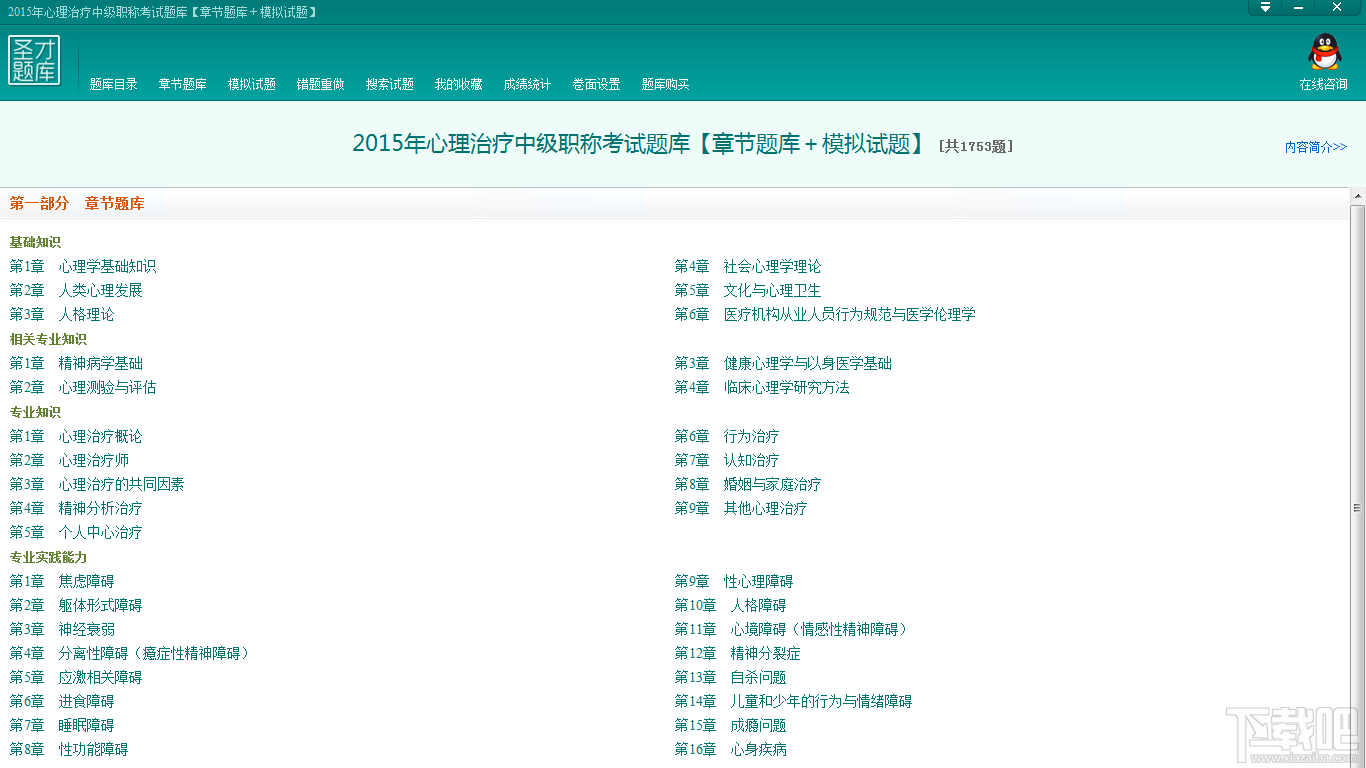Screen dimensions: 1366x768
Task: Minimize the window from the title bar
Action: (x=1299, y=7)
